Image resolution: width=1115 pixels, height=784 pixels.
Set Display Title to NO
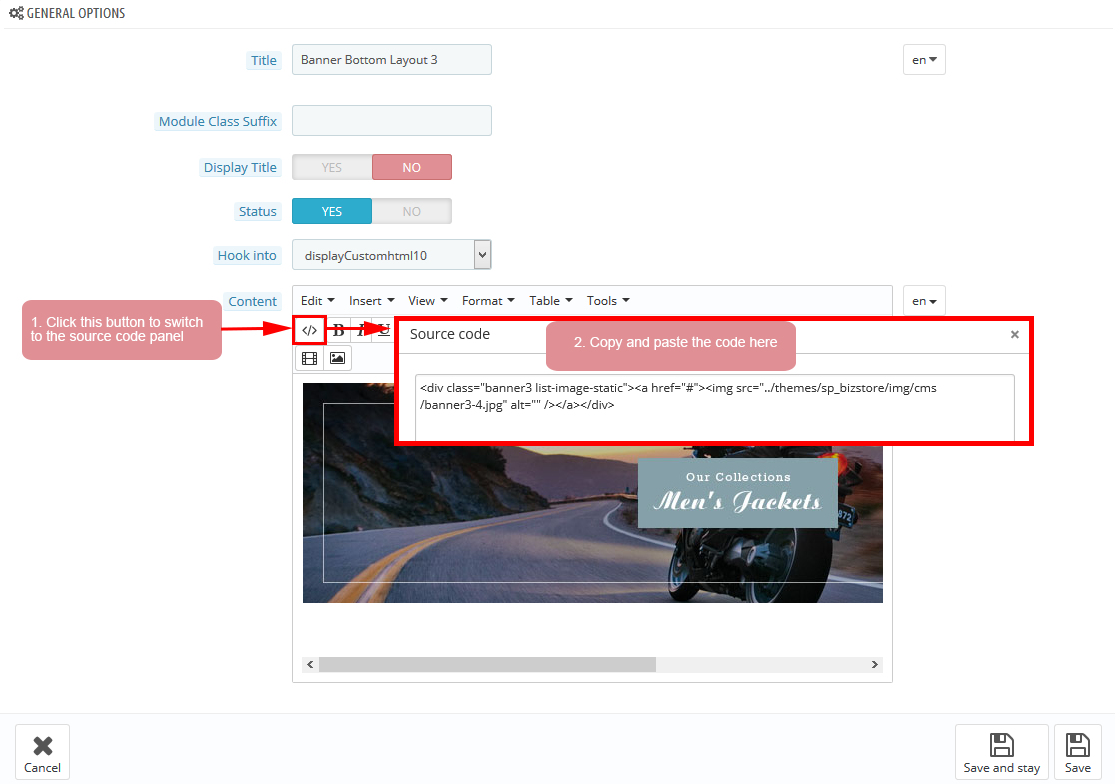[x=412, y=168]
